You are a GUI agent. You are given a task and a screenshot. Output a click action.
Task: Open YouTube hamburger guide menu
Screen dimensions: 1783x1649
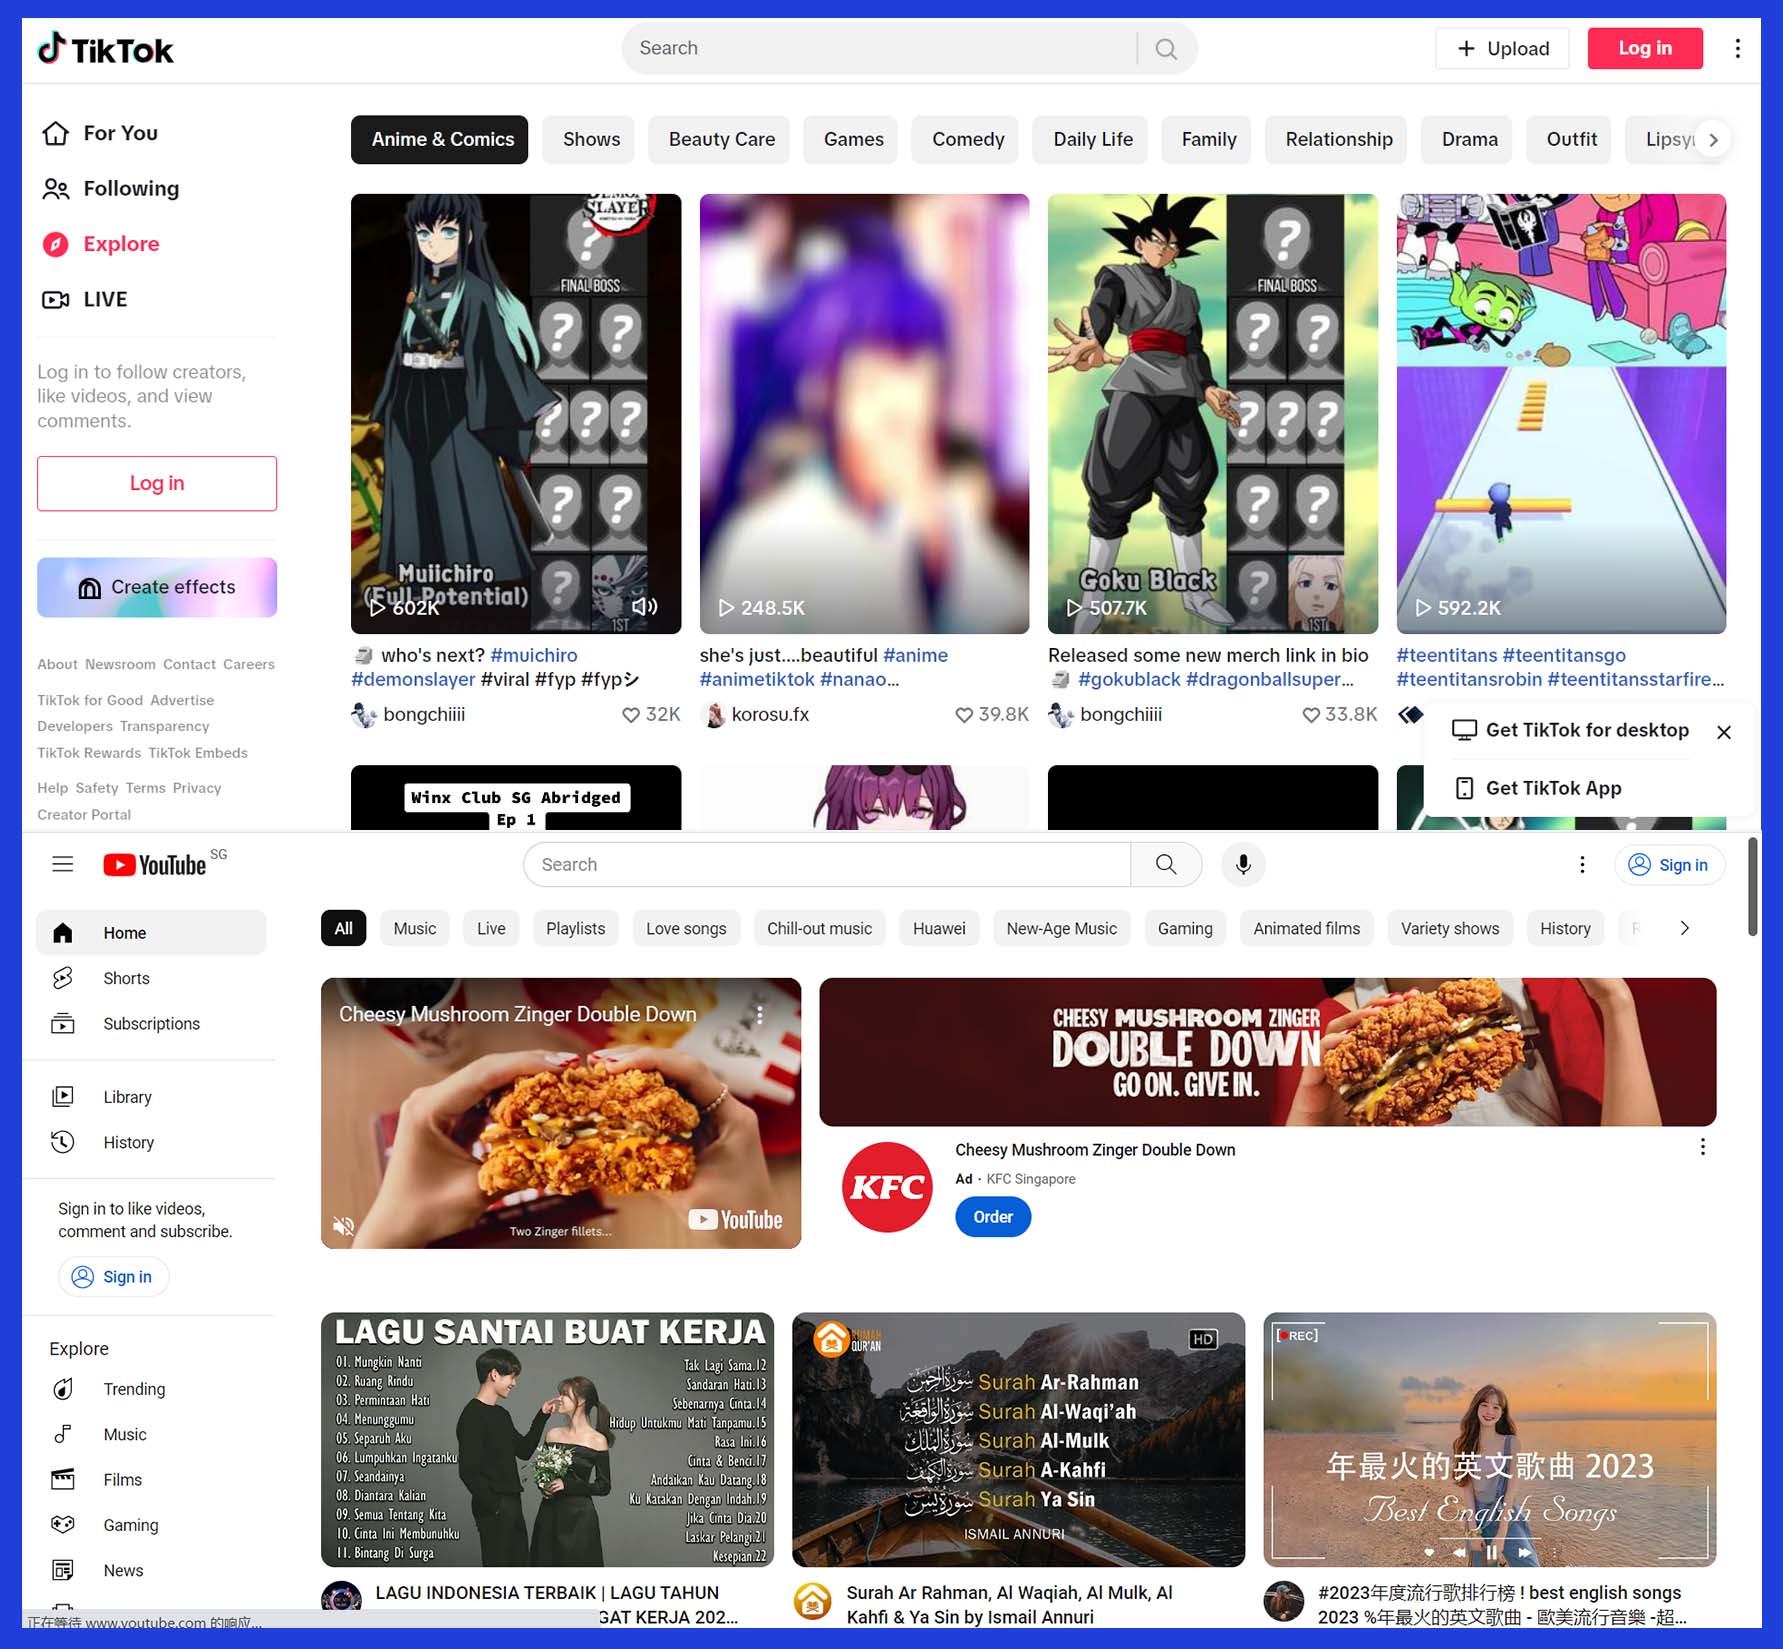[x=63, y=864]
